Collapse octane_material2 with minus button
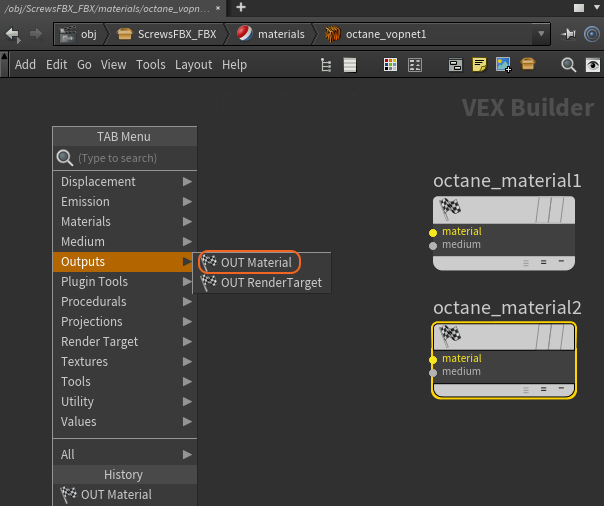Screen dimensions: 604x506 pyautogui.click(x=561, y=388)
